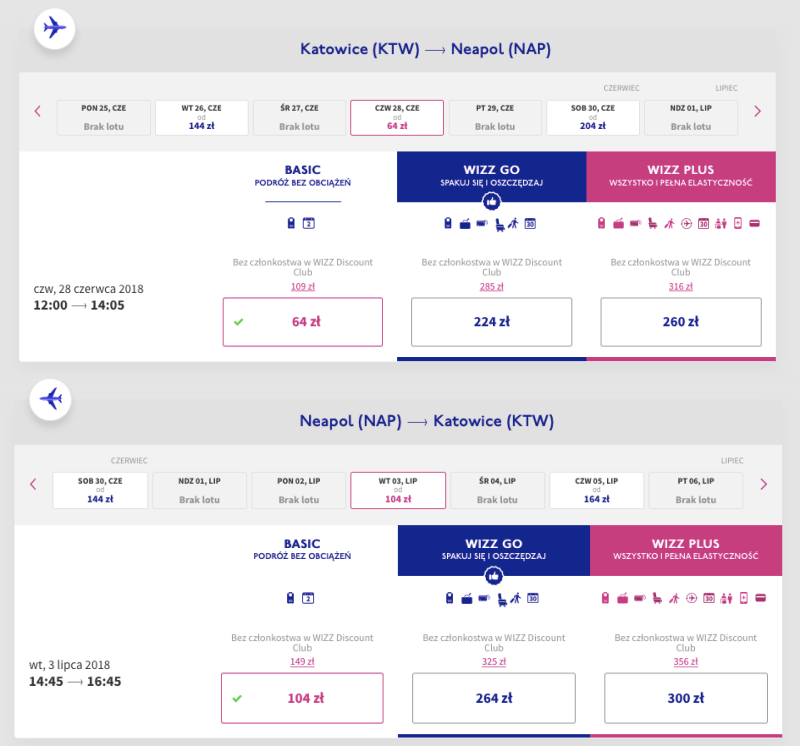This screenshot has width=800, height=746.
Task: Click the cabin bag icon under BASIC for the Katowice–Neapol flight
Action: [x=291, y=223]
